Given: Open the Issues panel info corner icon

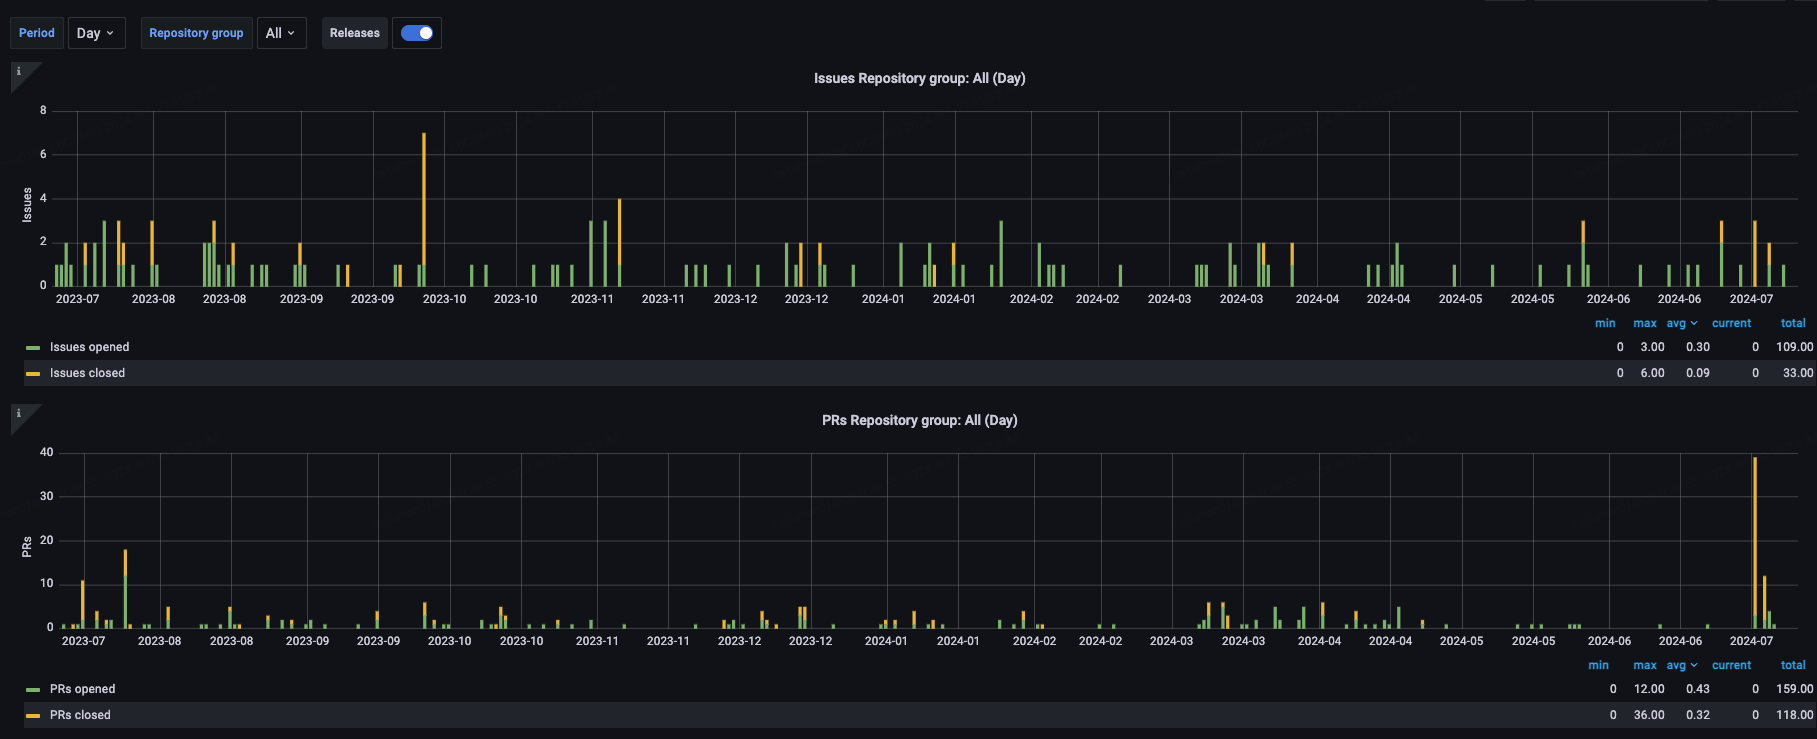Looking at the screenshot, I should 19,72.
